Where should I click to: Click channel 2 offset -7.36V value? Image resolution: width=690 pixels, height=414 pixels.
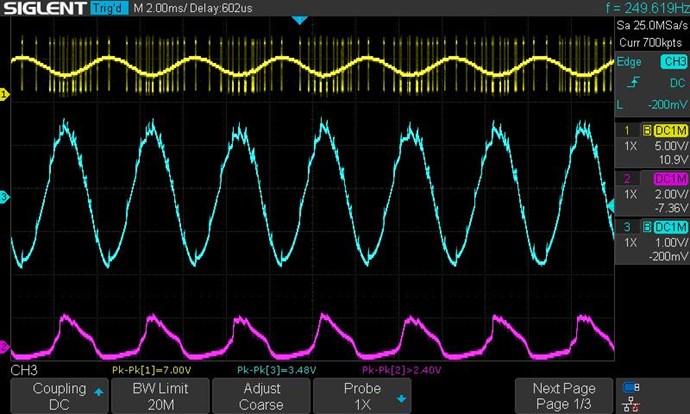[x=671, y=208]
